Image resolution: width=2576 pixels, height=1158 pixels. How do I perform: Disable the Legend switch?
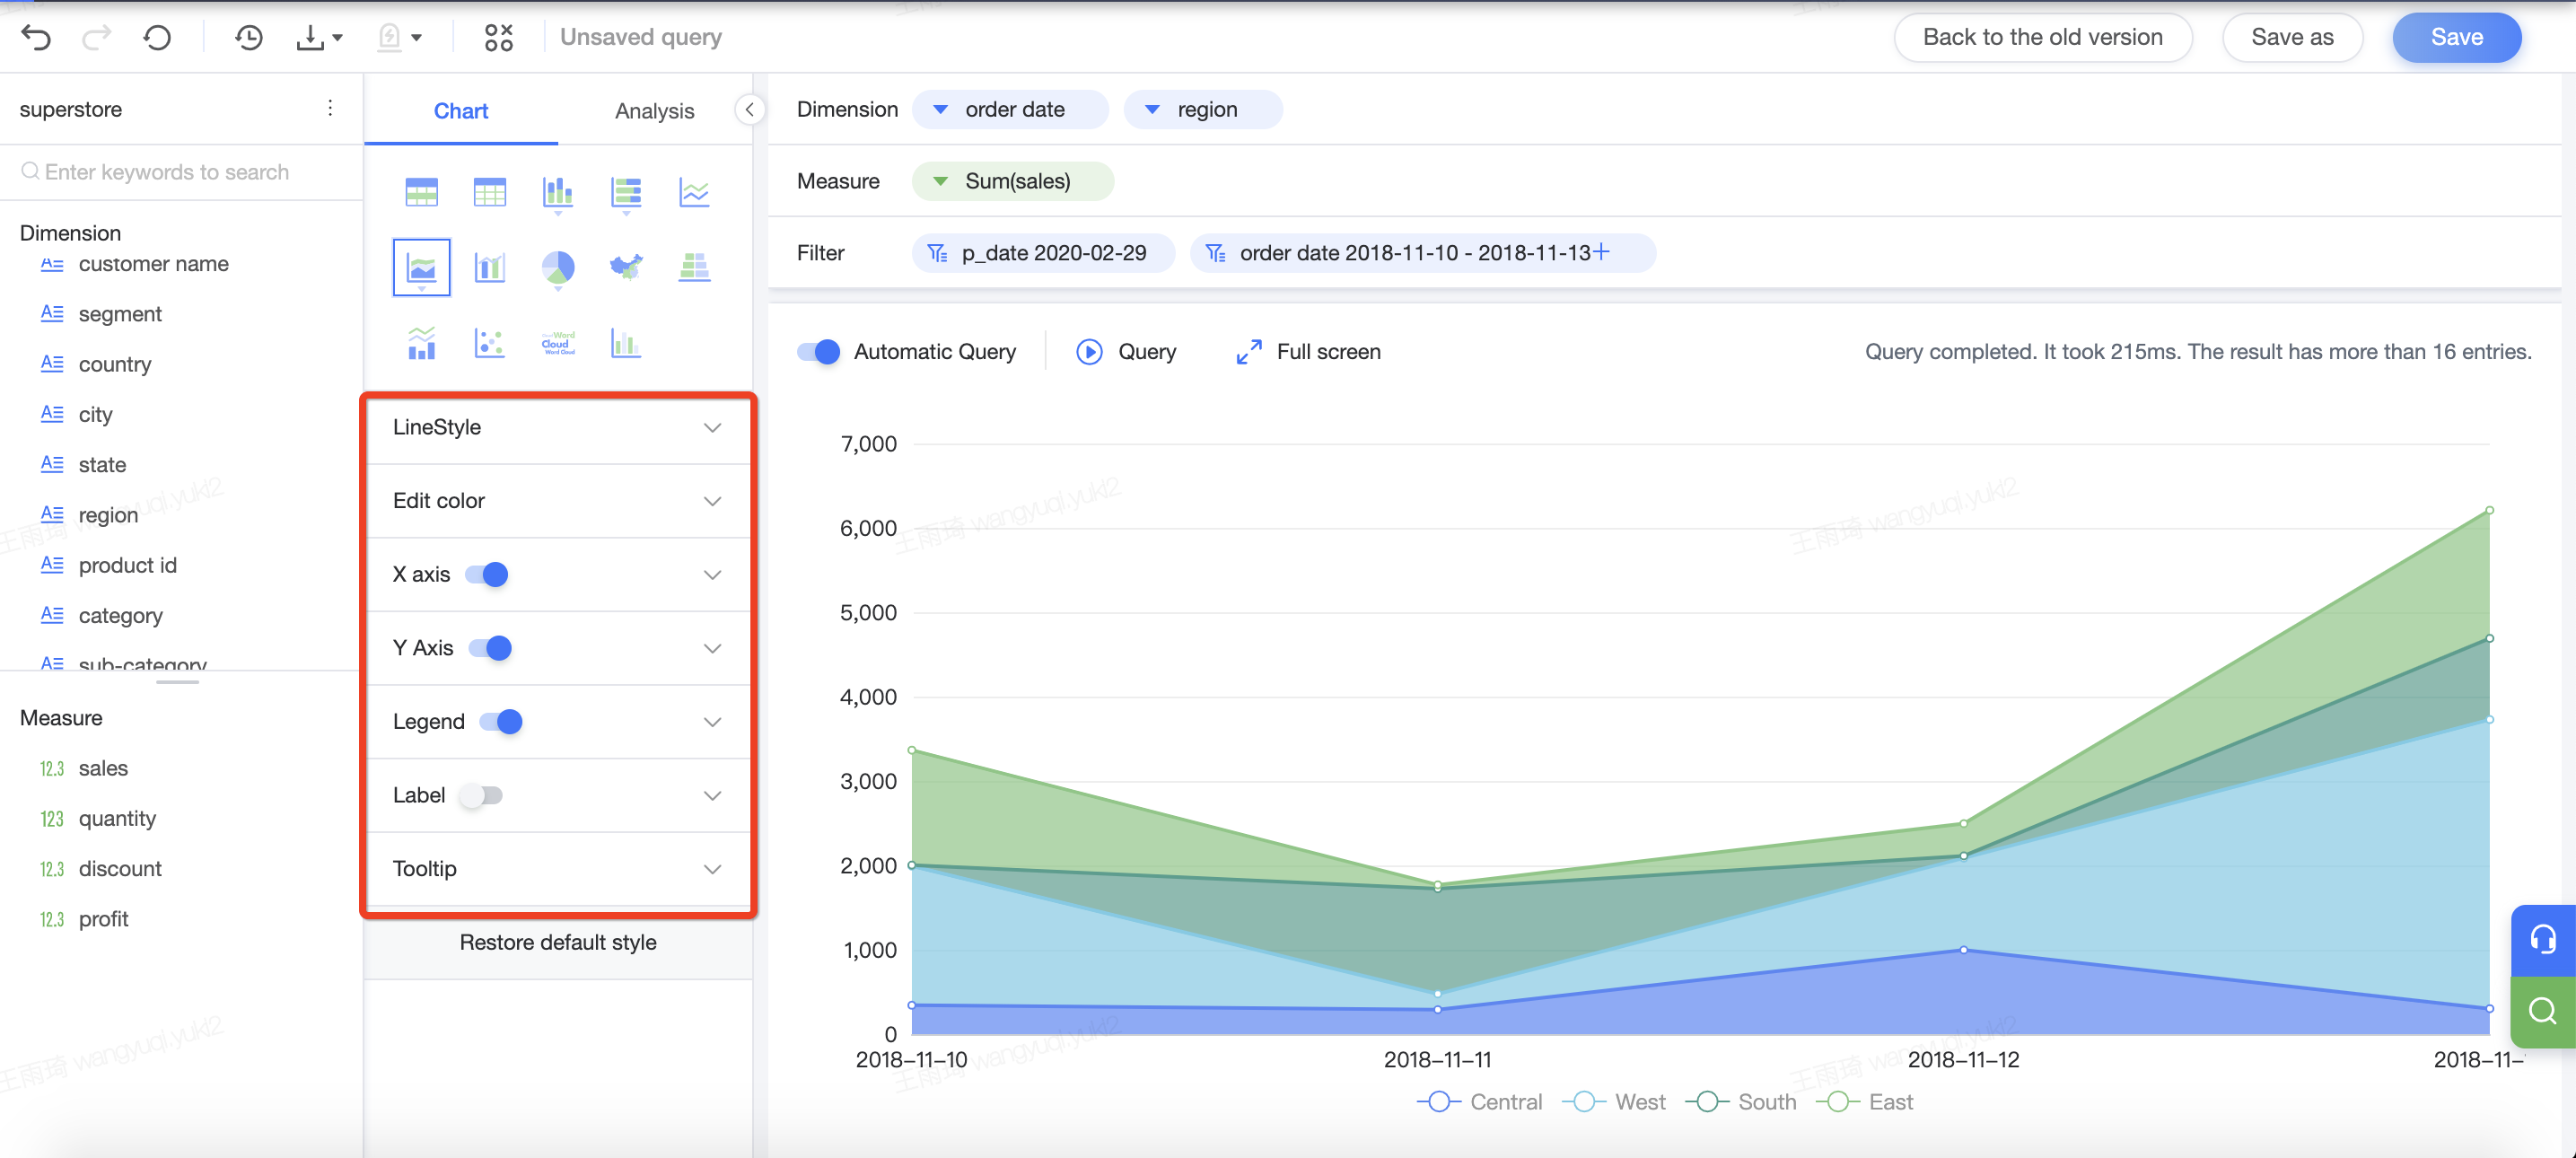click(501, 722)
